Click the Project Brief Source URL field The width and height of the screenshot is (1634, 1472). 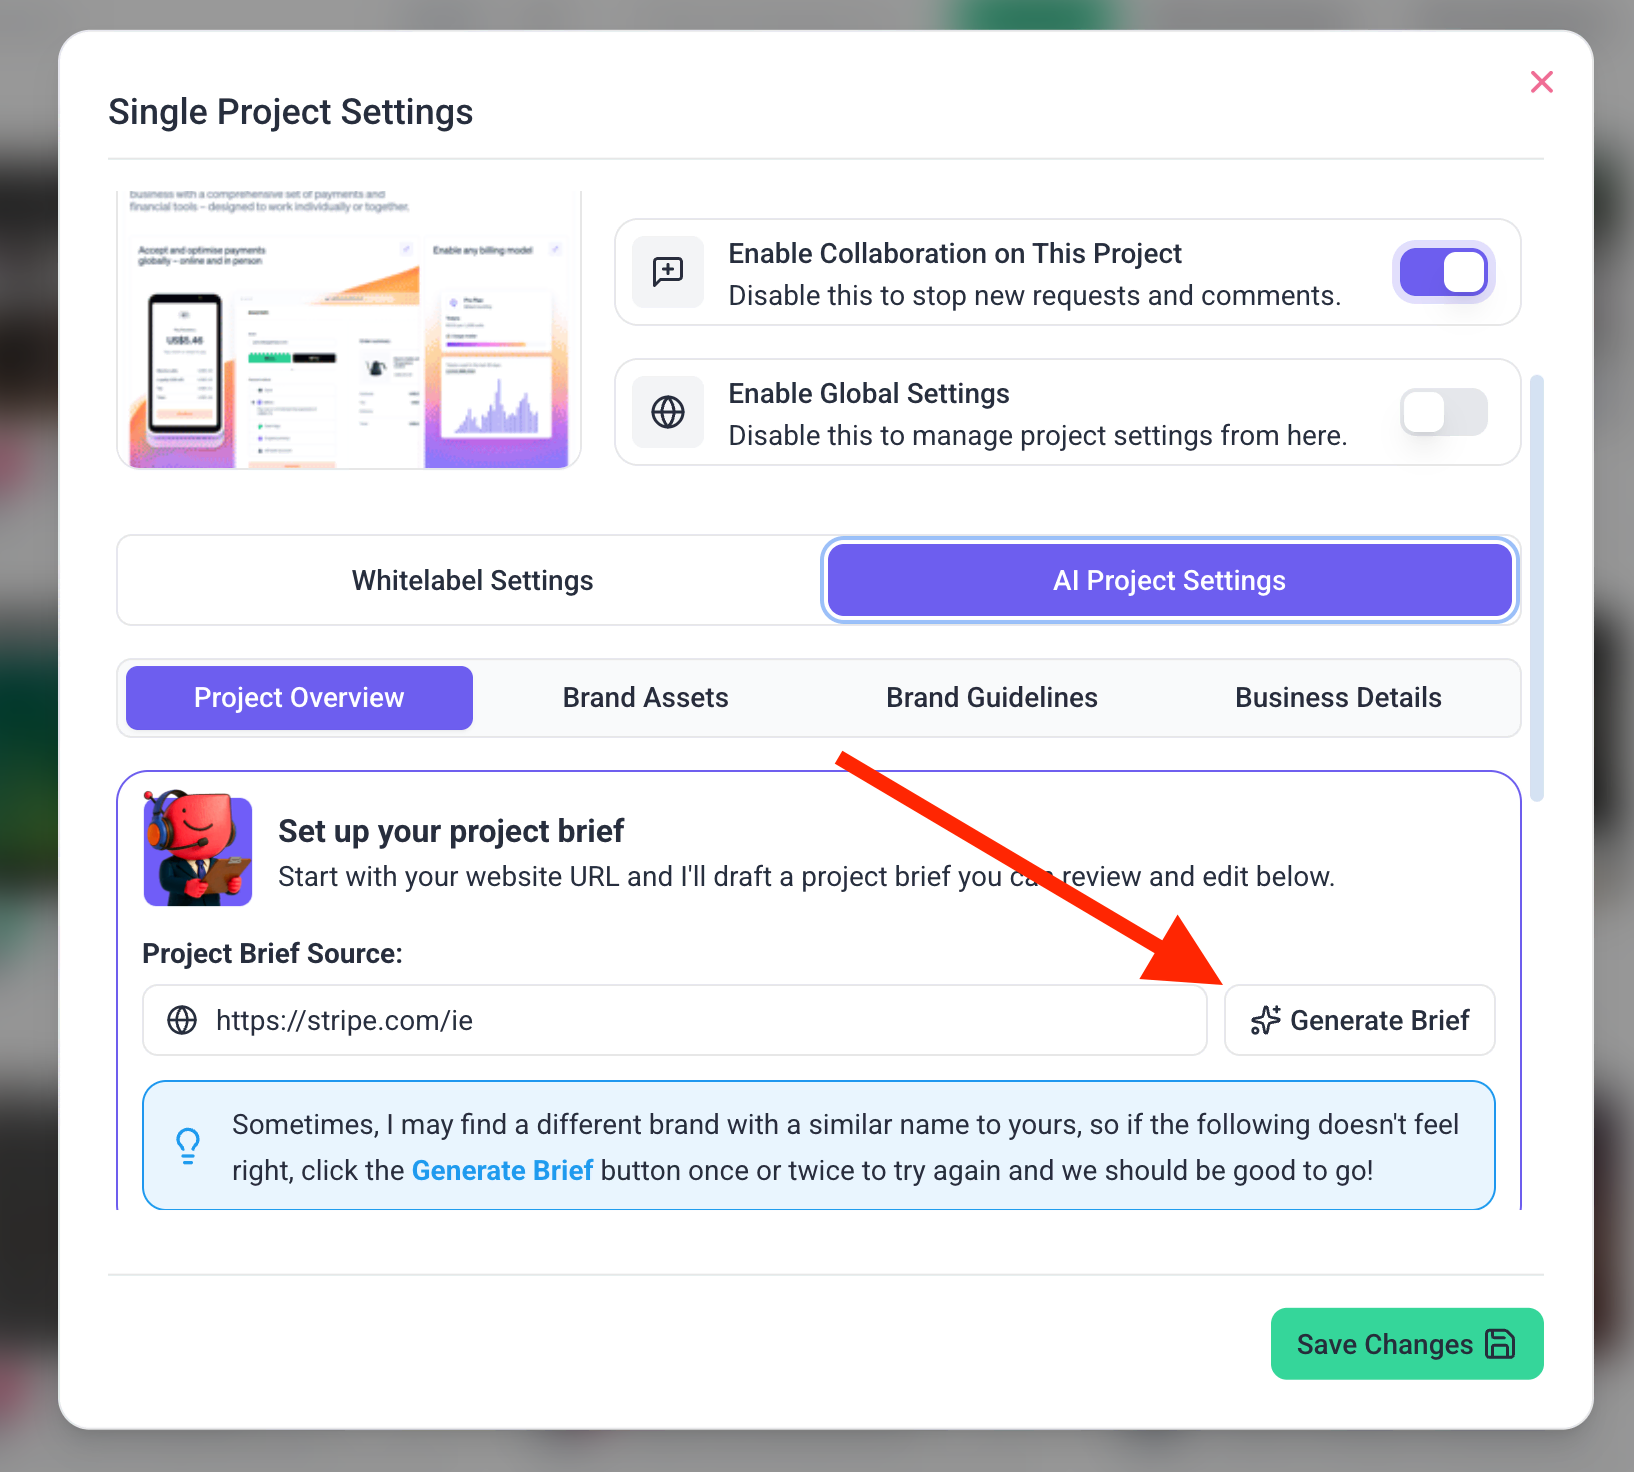tap(690, 1020)
